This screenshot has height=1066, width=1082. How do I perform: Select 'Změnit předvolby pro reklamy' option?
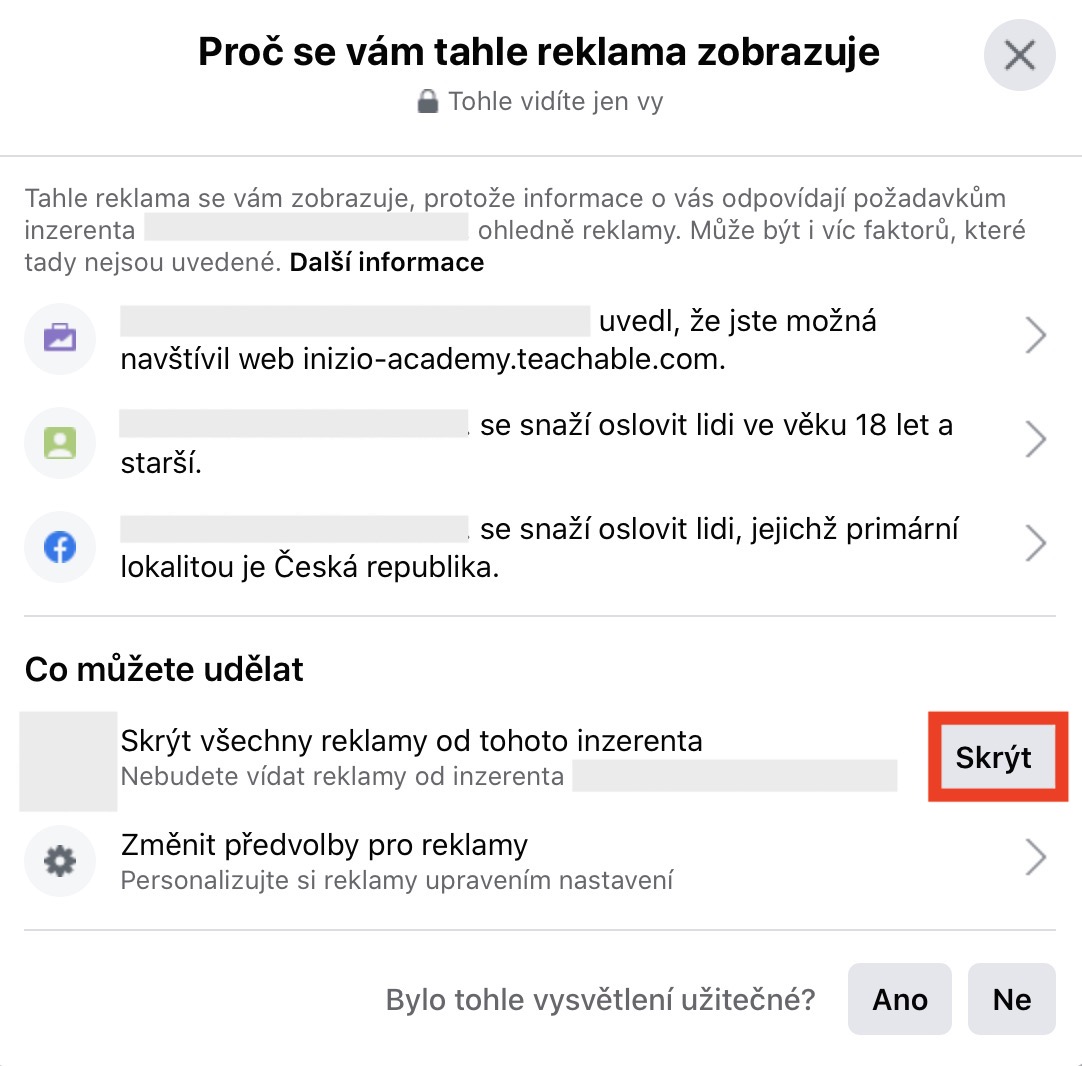[x=324, y=846]
